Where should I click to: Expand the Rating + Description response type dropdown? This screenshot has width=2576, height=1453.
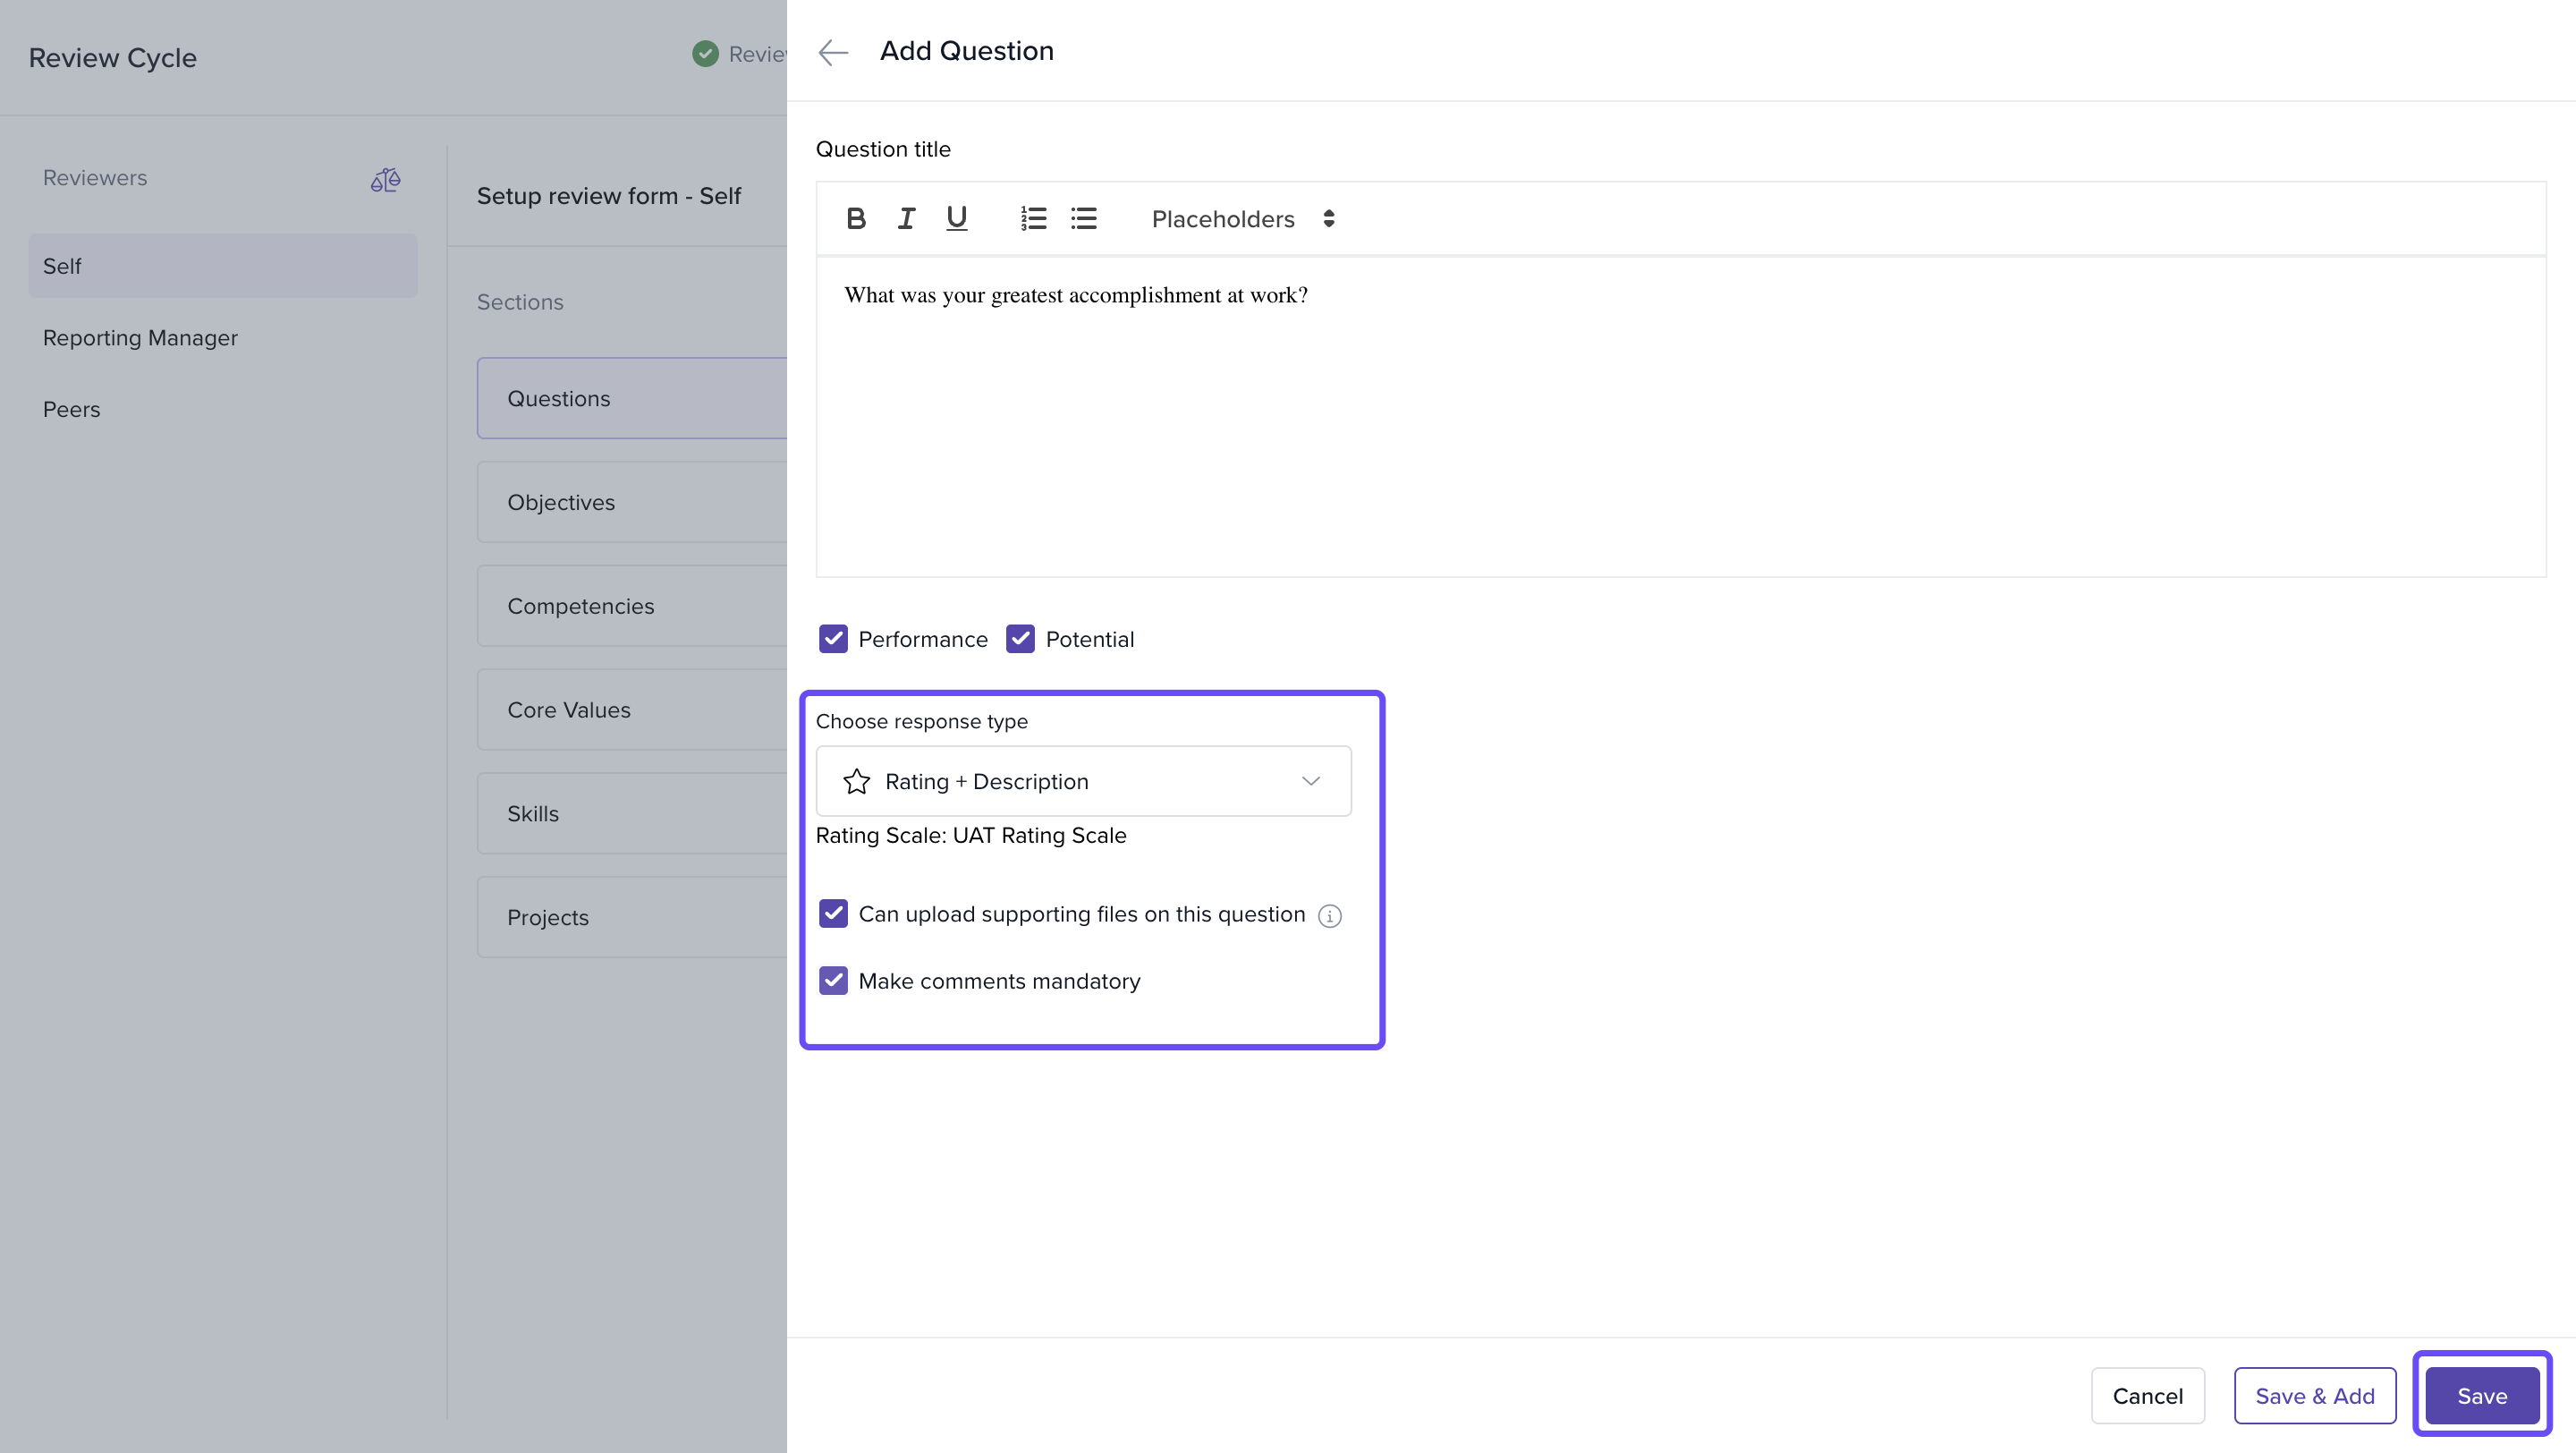tap(1083, 781)
